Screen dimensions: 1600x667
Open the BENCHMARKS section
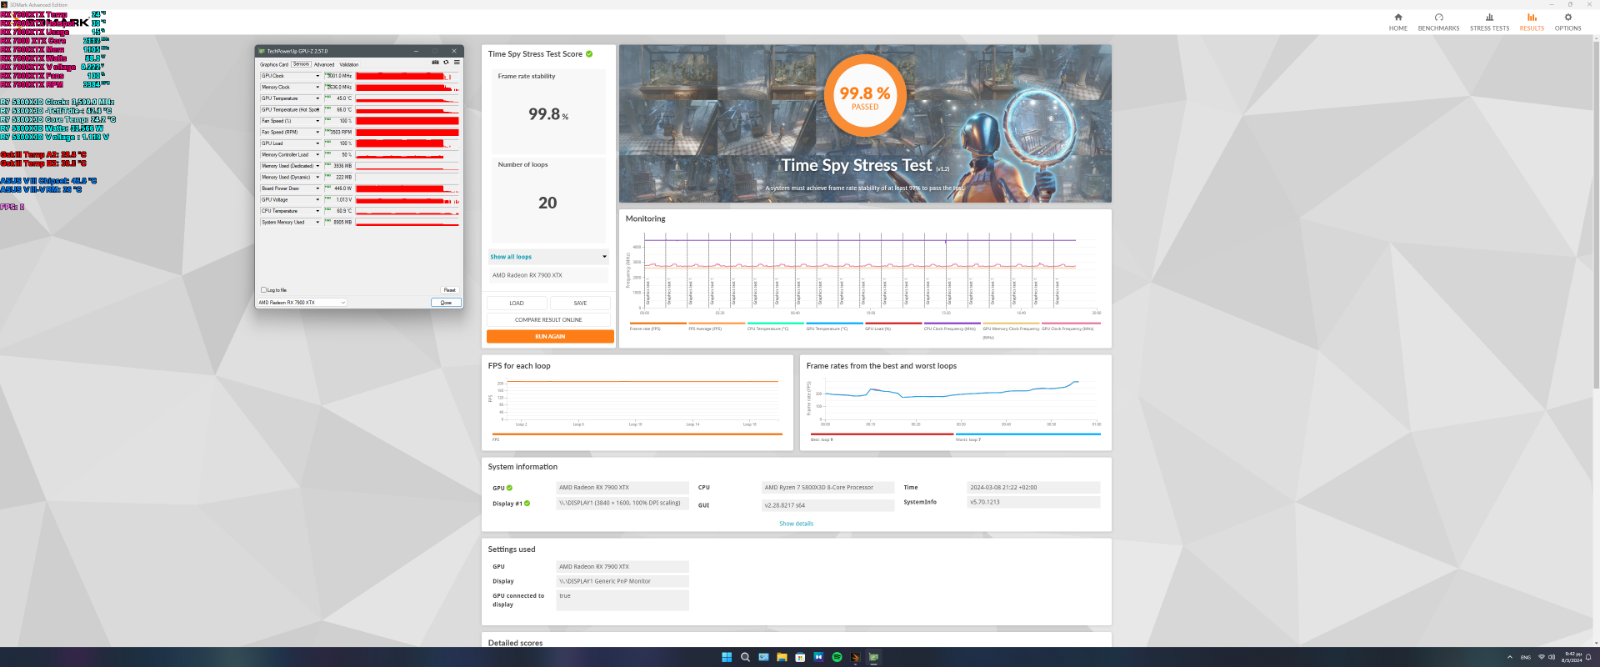(x=1438, y=22)
